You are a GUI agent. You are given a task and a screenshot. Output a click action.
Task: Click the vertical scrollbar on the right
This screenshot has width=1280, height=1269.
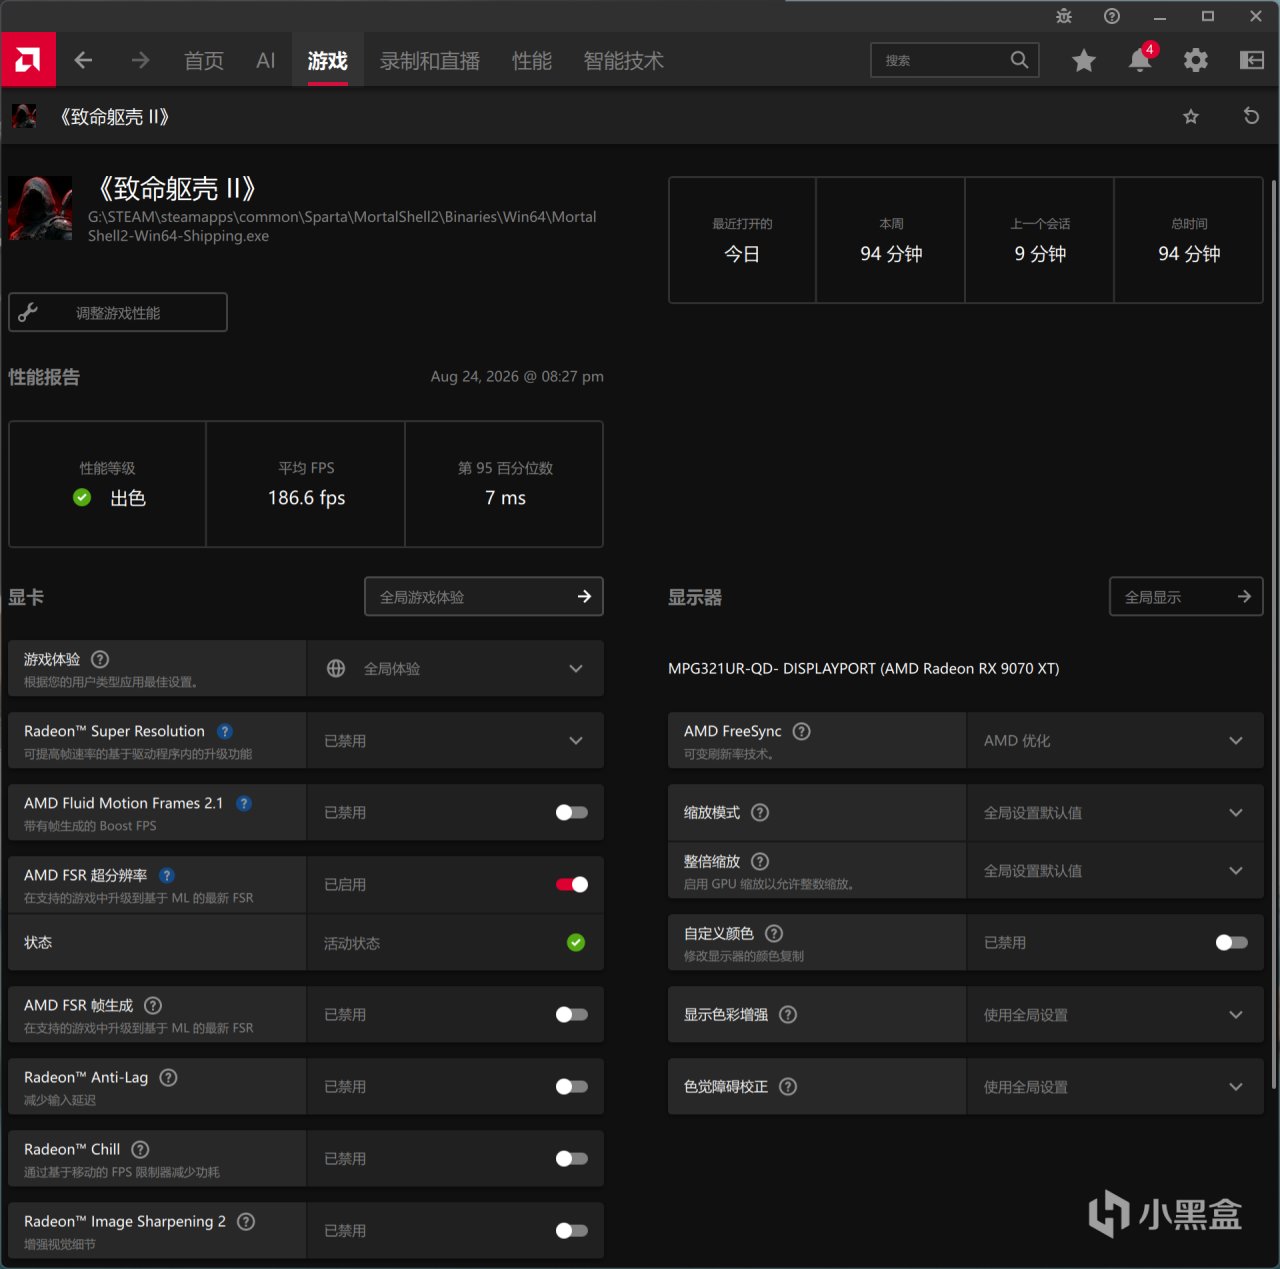(x=1274, y=634)
